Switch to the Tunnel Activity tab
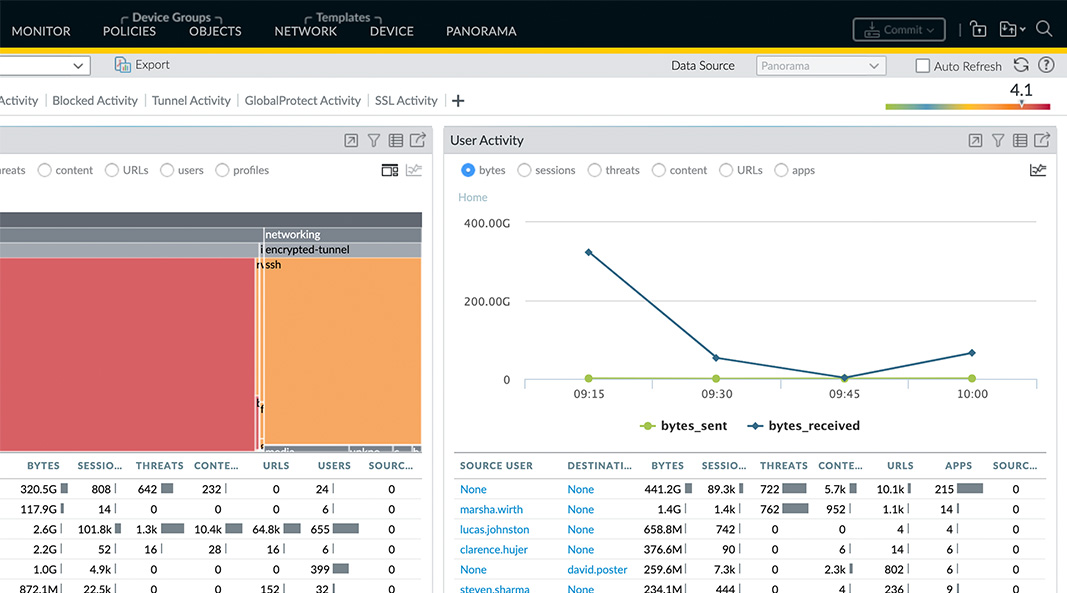The width and height of the screenshot is (1067, 593). click(x=191, y=100)
